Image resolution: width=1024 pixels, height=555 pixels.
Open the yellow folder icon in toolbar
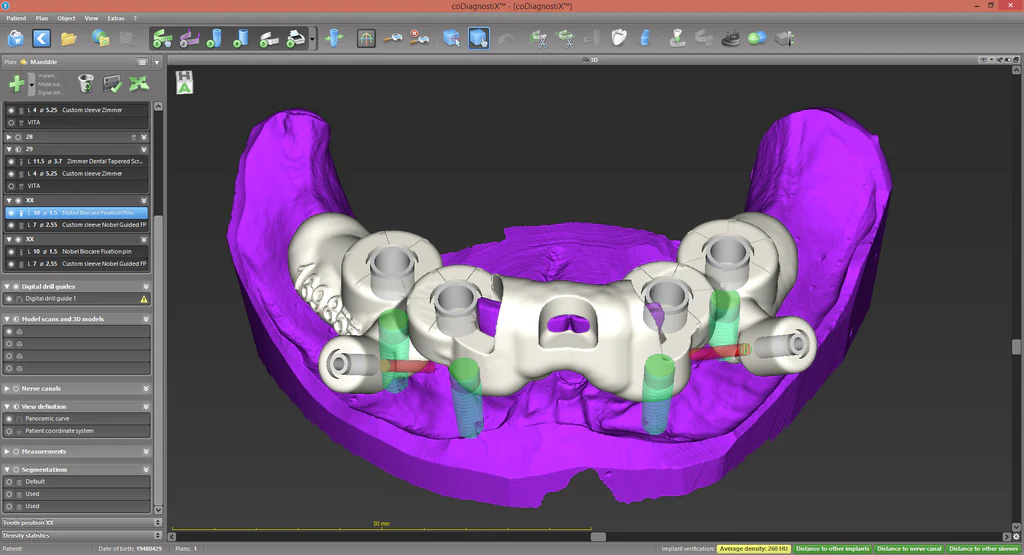point(69,39)
